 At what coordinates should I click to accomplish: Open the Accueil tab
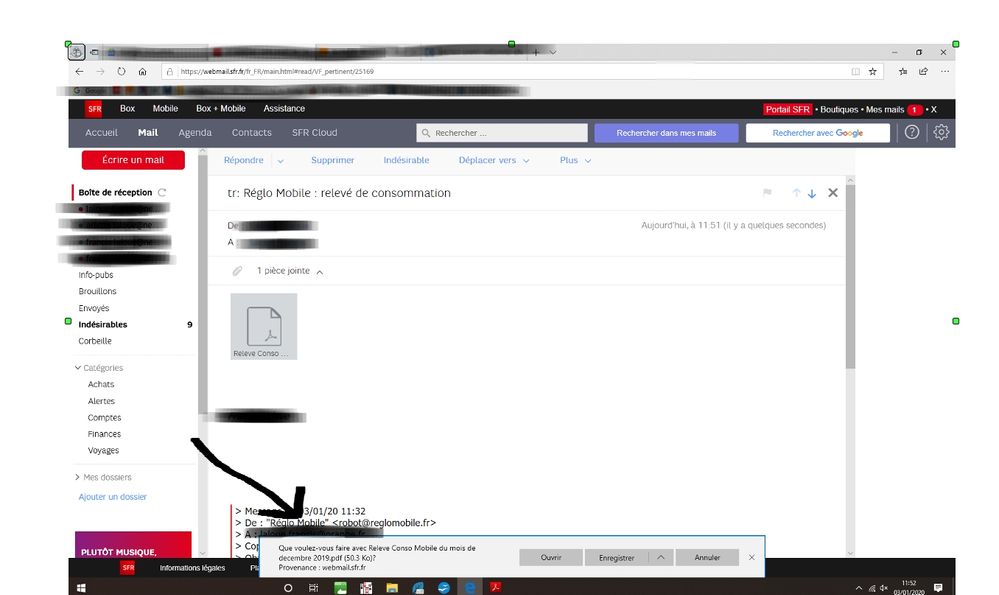click(x=101, y=133)
